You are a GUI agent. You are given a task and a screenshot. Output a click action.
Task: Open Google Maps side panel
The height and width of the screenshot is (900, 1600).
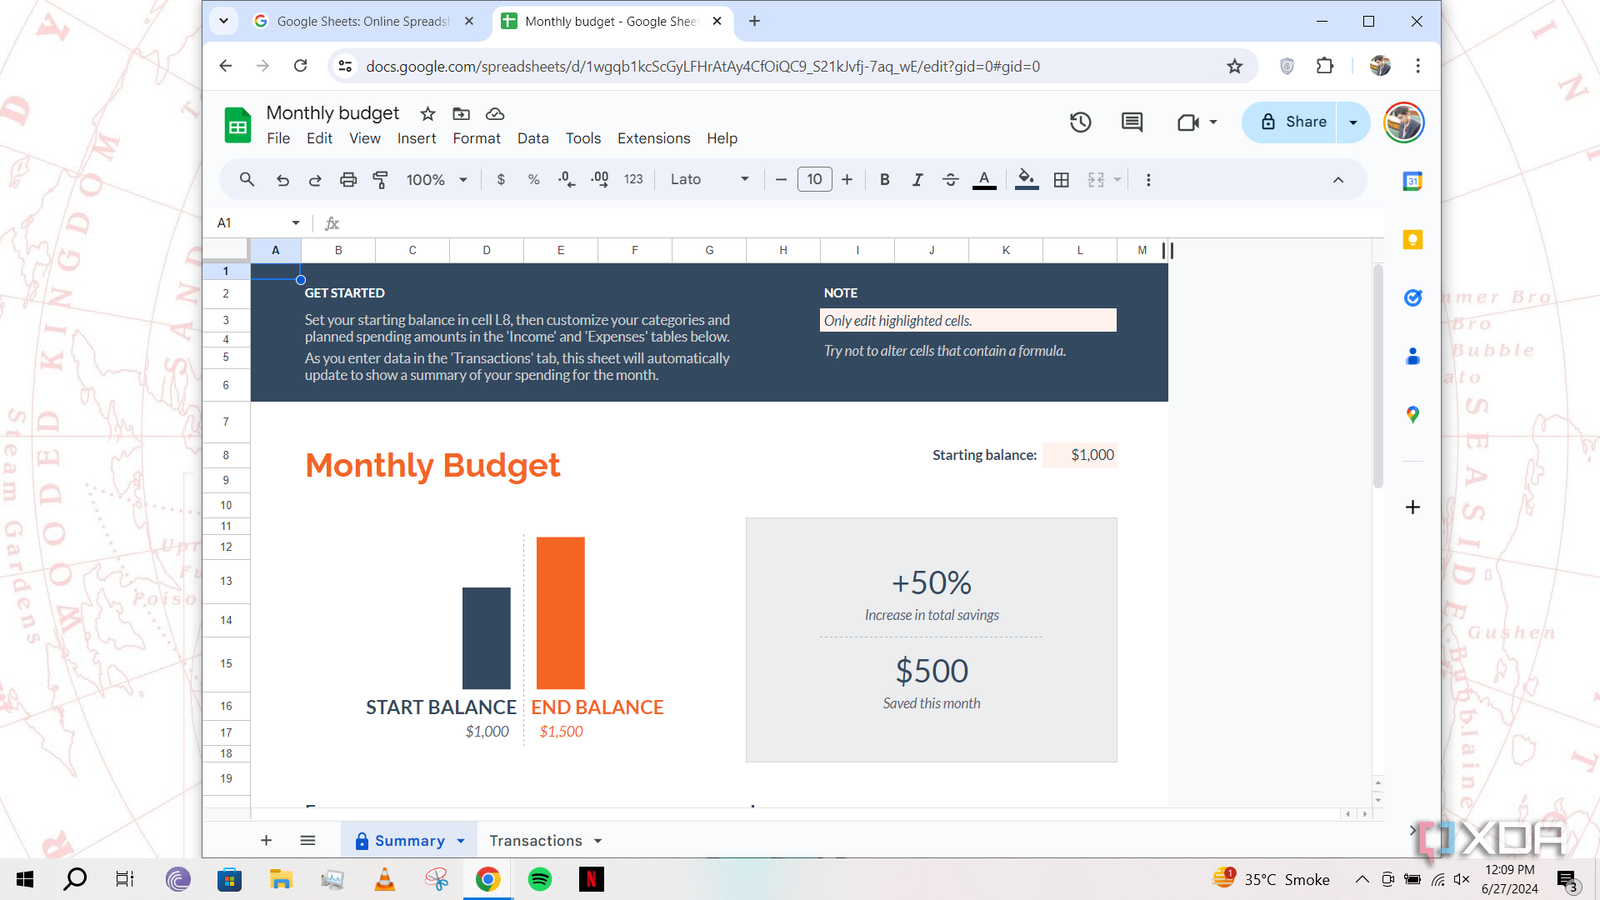[1413, 414]
